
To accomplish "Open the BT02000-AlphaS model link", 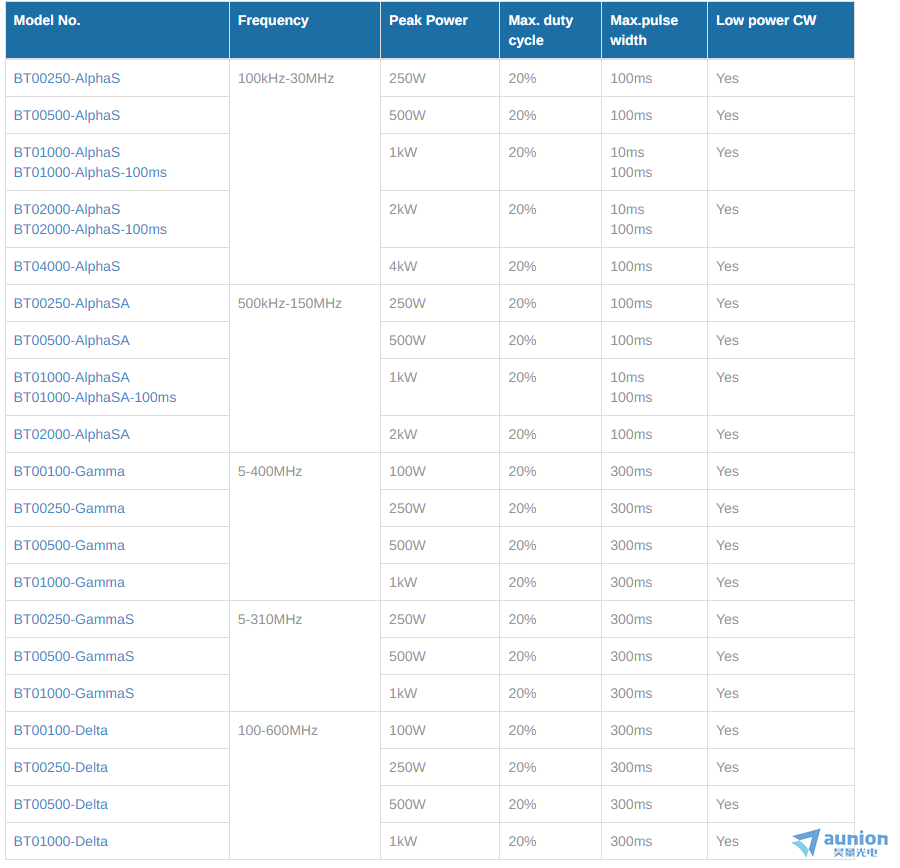I will [x=67, y=209].
